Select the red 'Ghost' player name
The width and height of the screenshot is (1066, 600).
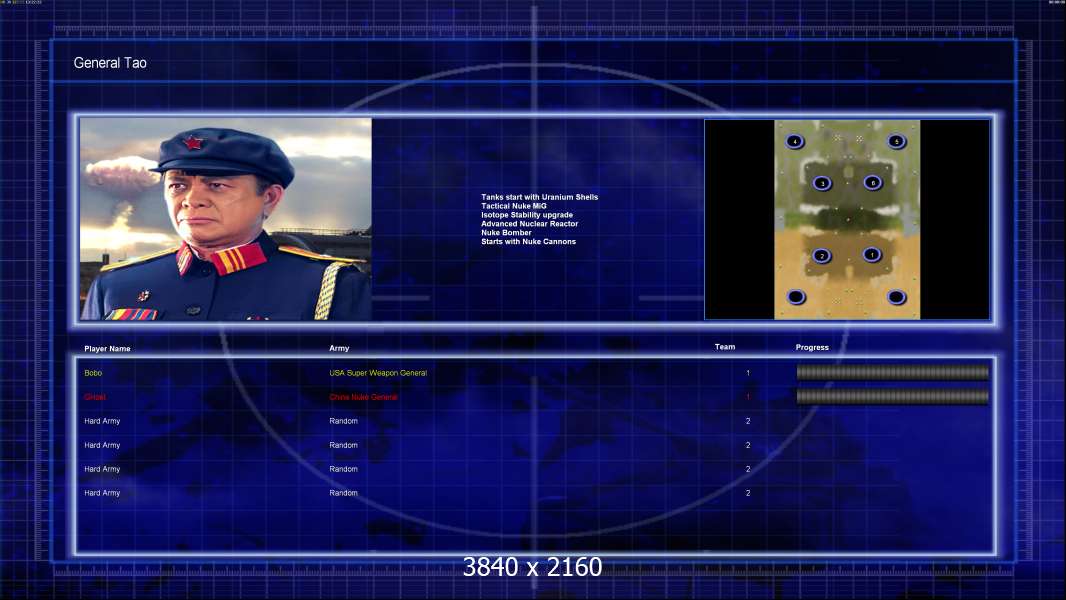pyautogui.click(x=95, y=397)
